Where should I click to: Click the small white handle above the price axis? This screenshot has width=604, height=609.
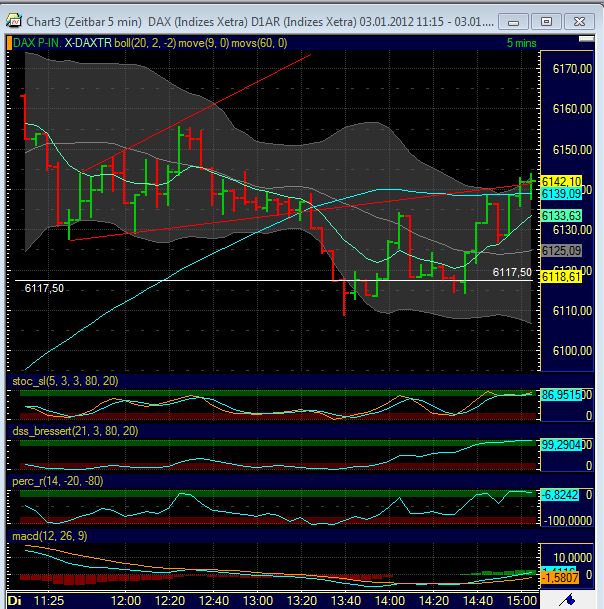586,38
